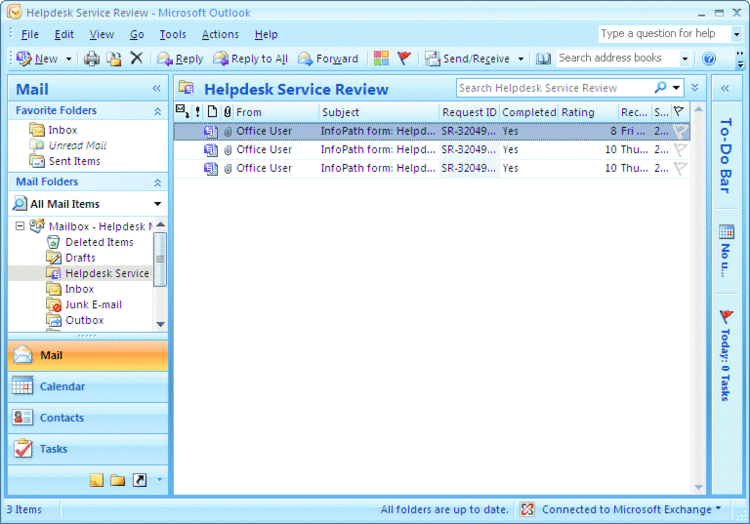Open Connected to Microsoft Exchange dropdown

pos(718,509)
